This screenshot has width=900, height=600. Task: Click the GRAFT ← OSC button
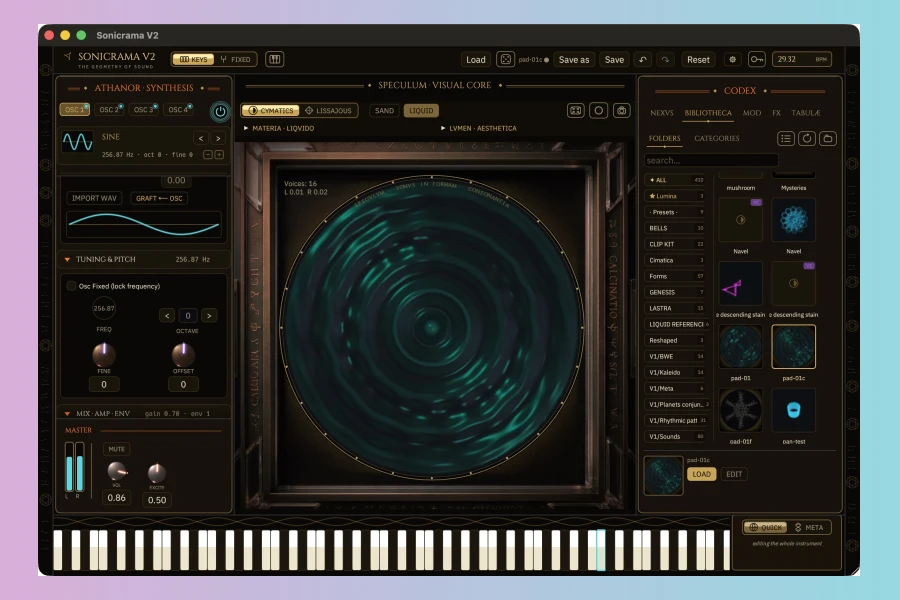click(159, 198)
